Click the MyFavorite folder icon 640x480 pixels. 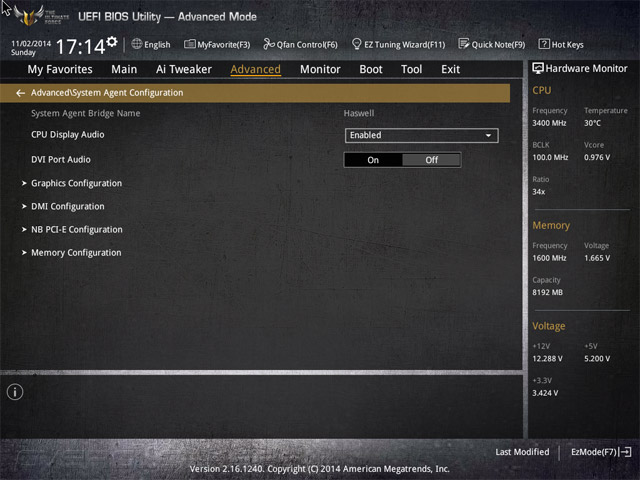click(x=189, y=44)
